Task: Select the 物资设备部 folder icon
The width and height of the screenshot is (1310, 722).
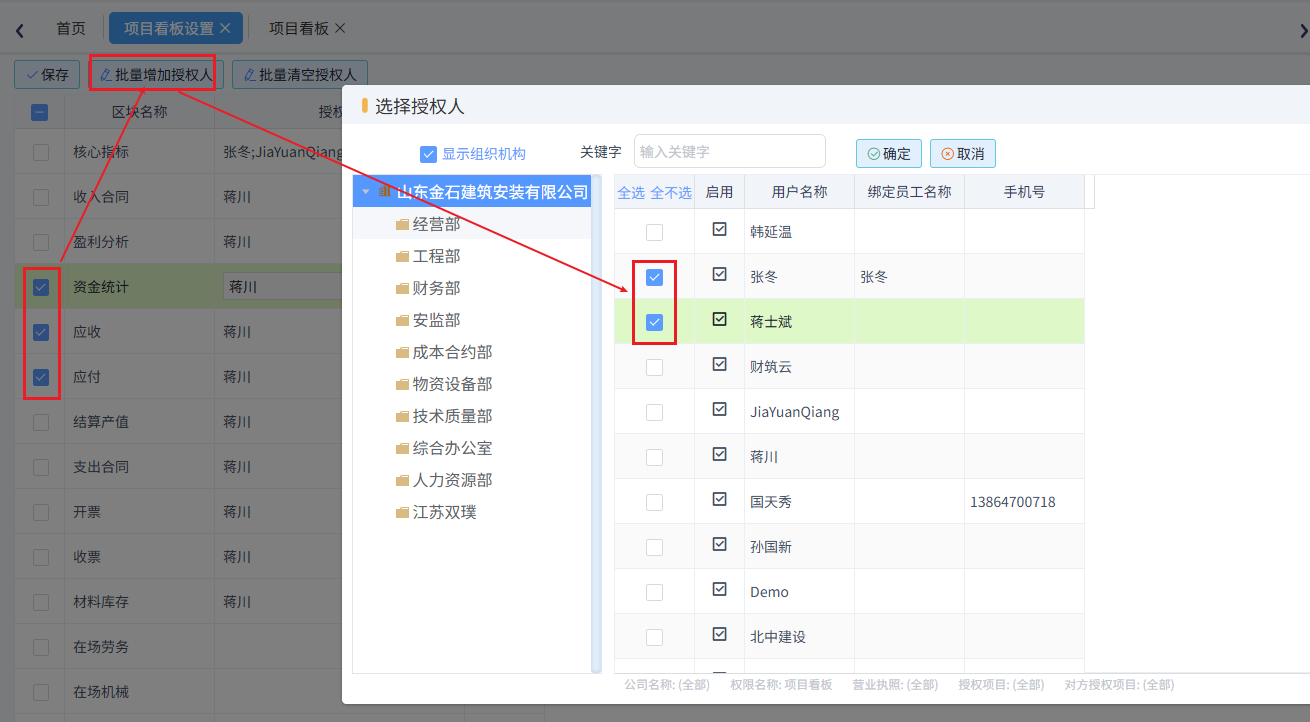Action: [403, 385]
